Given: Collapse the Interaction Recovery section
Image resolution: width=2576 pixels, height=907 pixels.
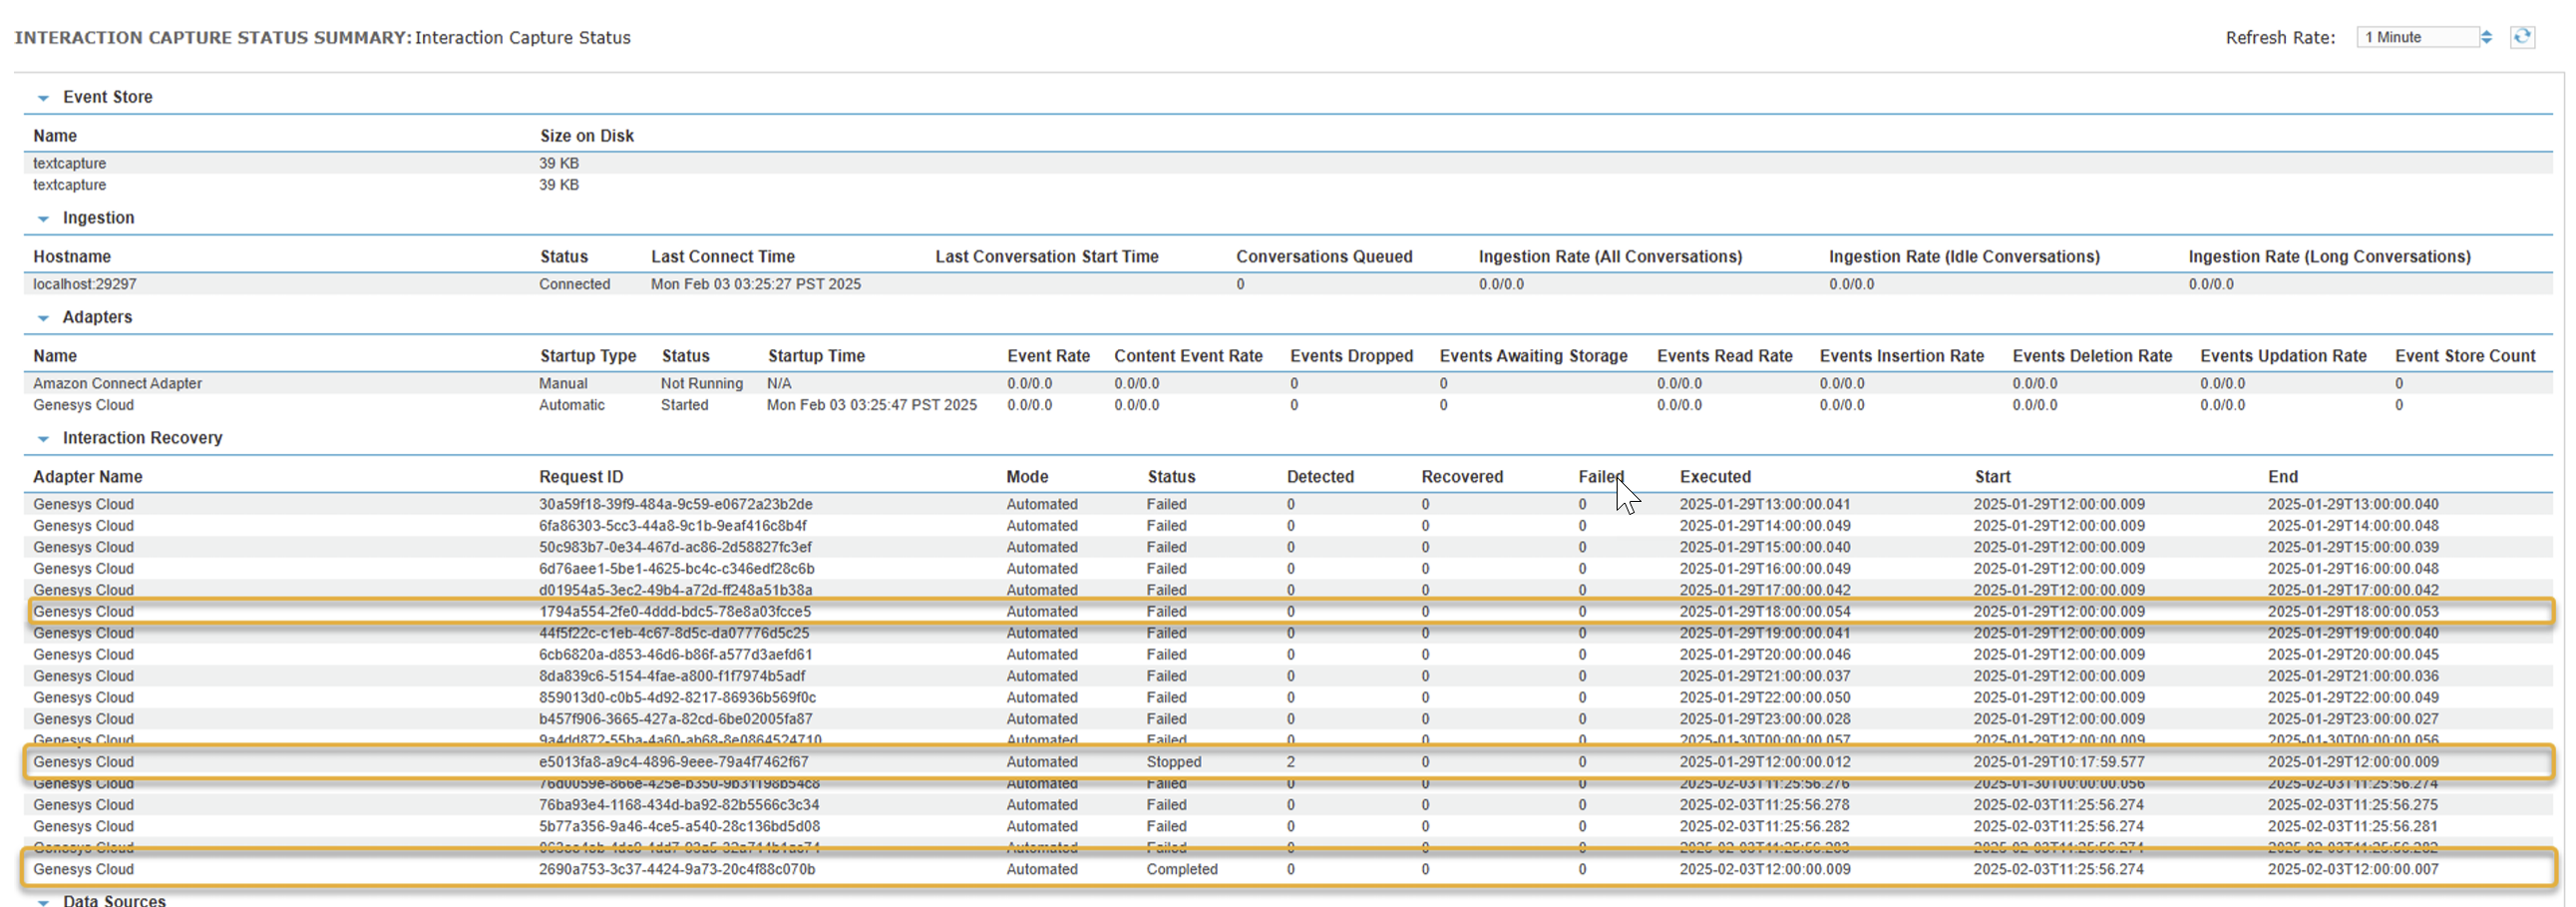Looking at the screenshot, I should click(43, 439).
